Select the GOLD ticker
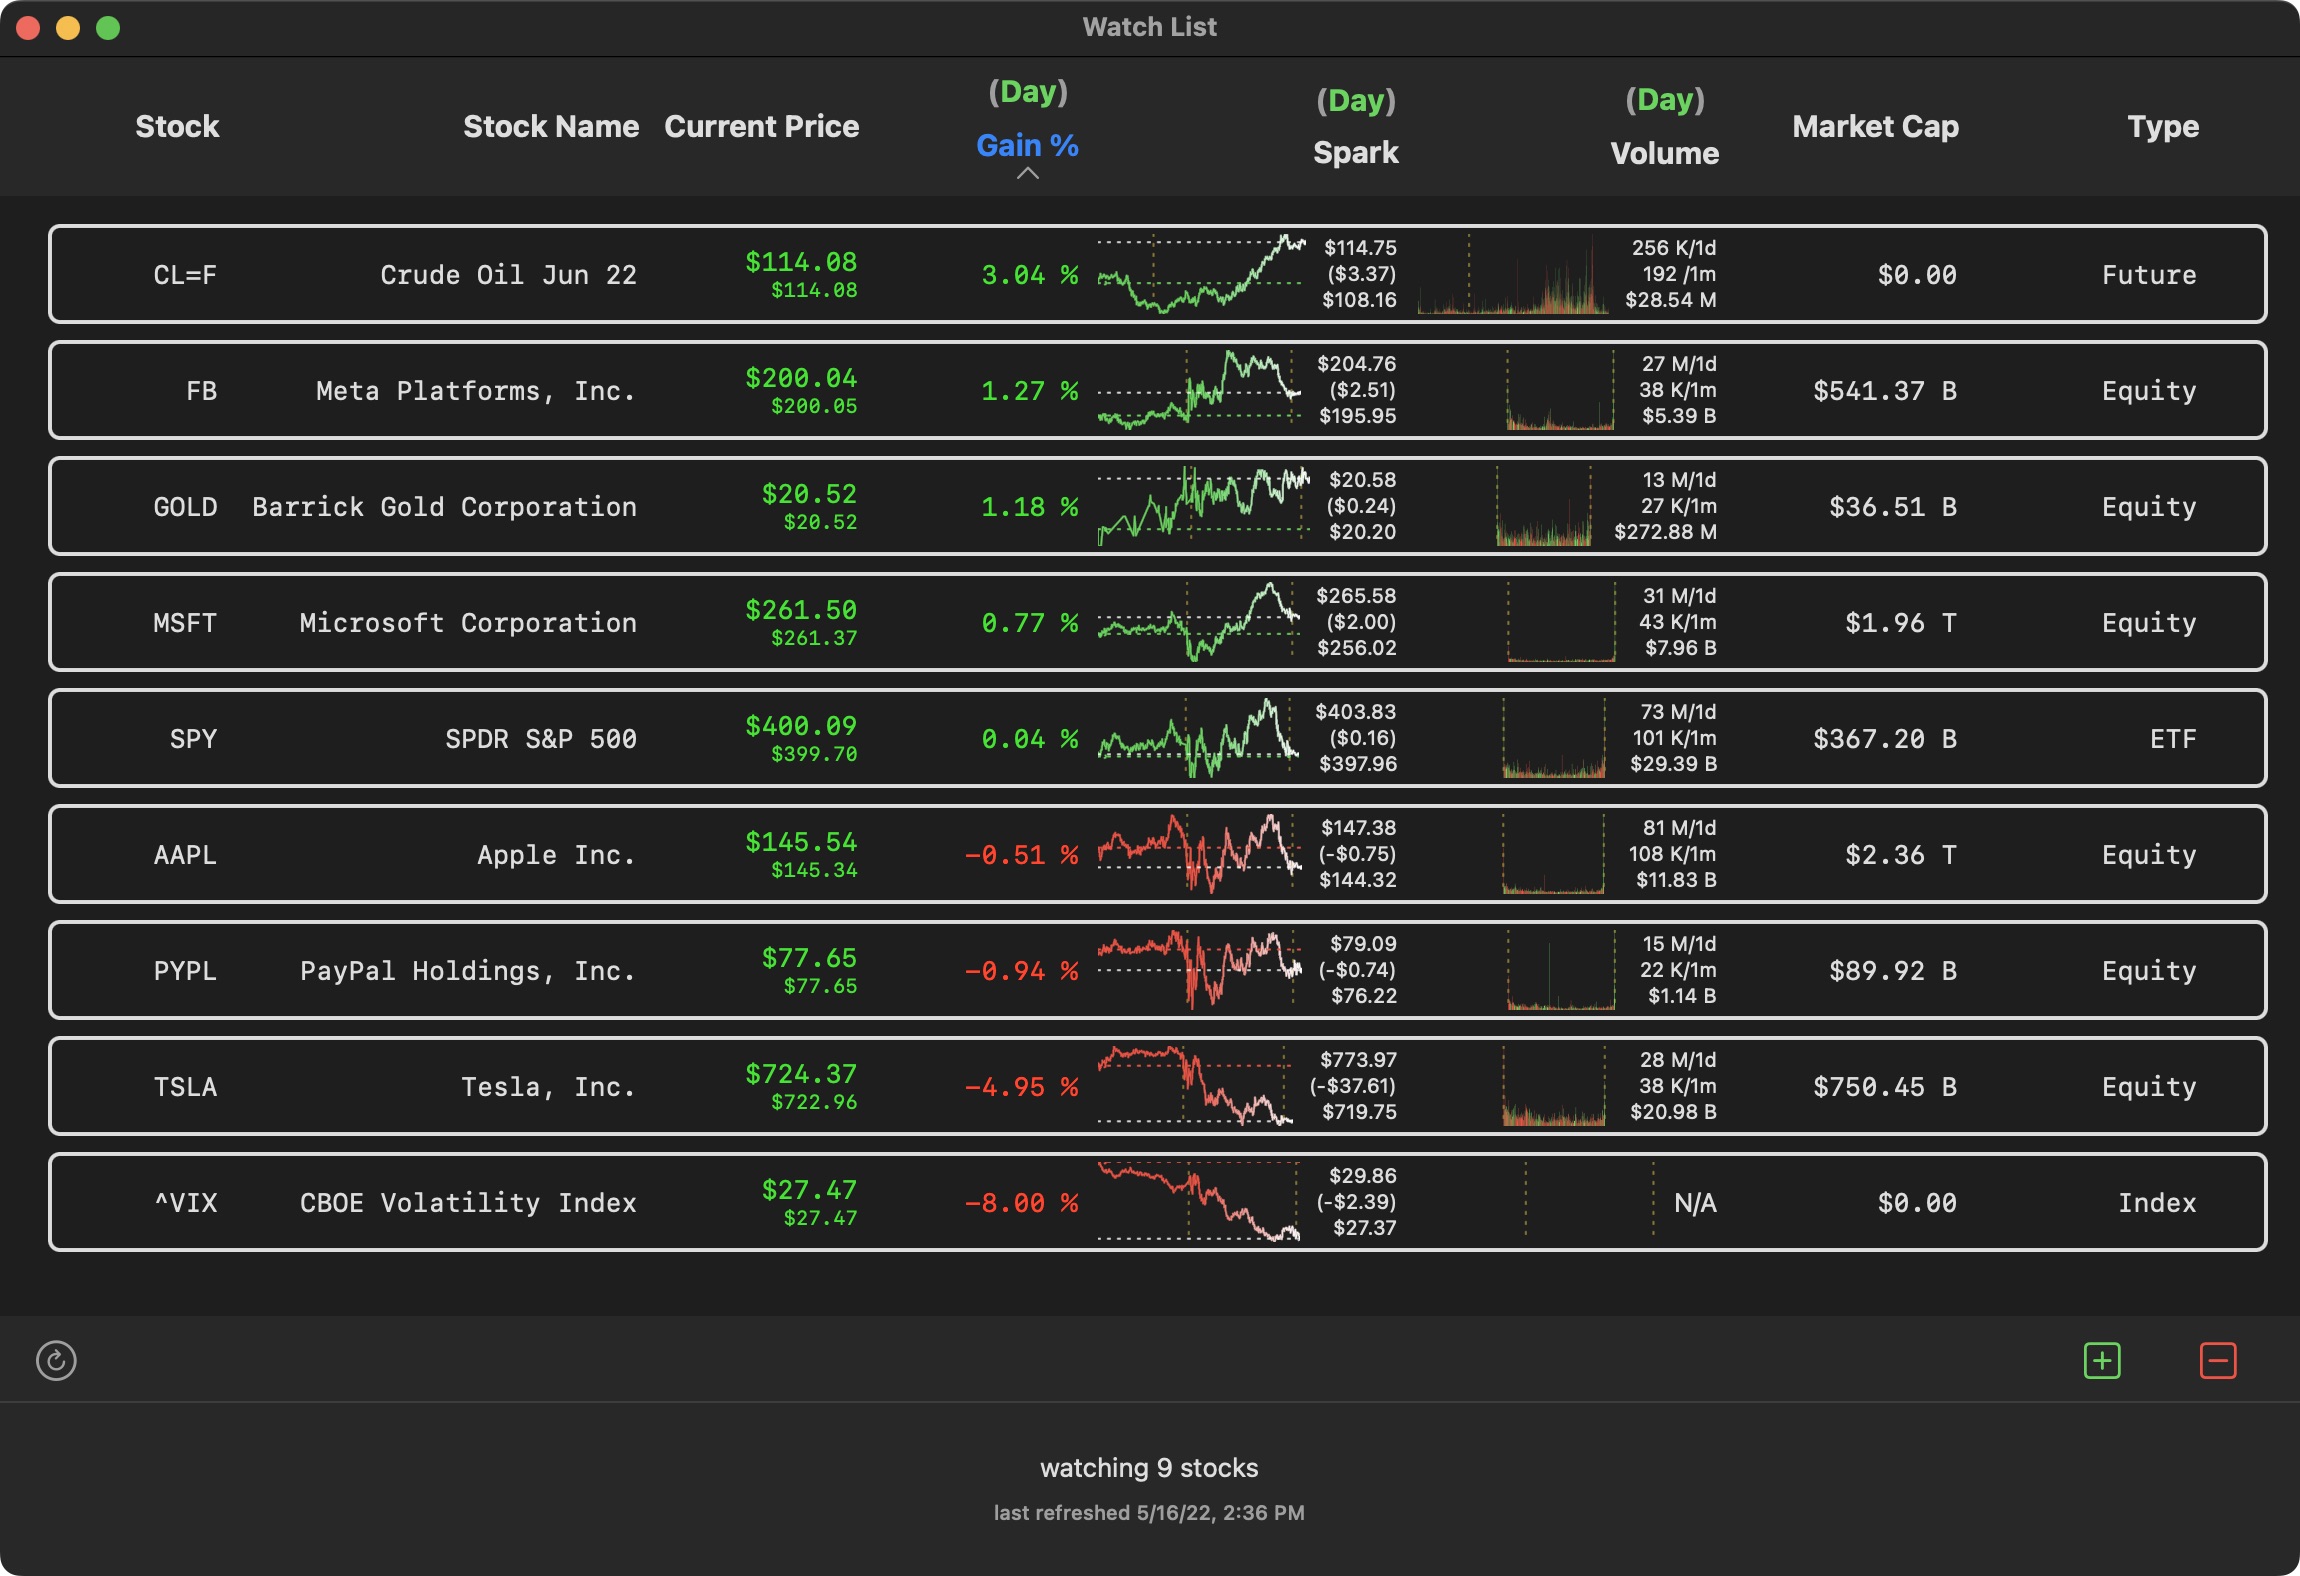2300x1576 pixels. [x=185, y=507]
